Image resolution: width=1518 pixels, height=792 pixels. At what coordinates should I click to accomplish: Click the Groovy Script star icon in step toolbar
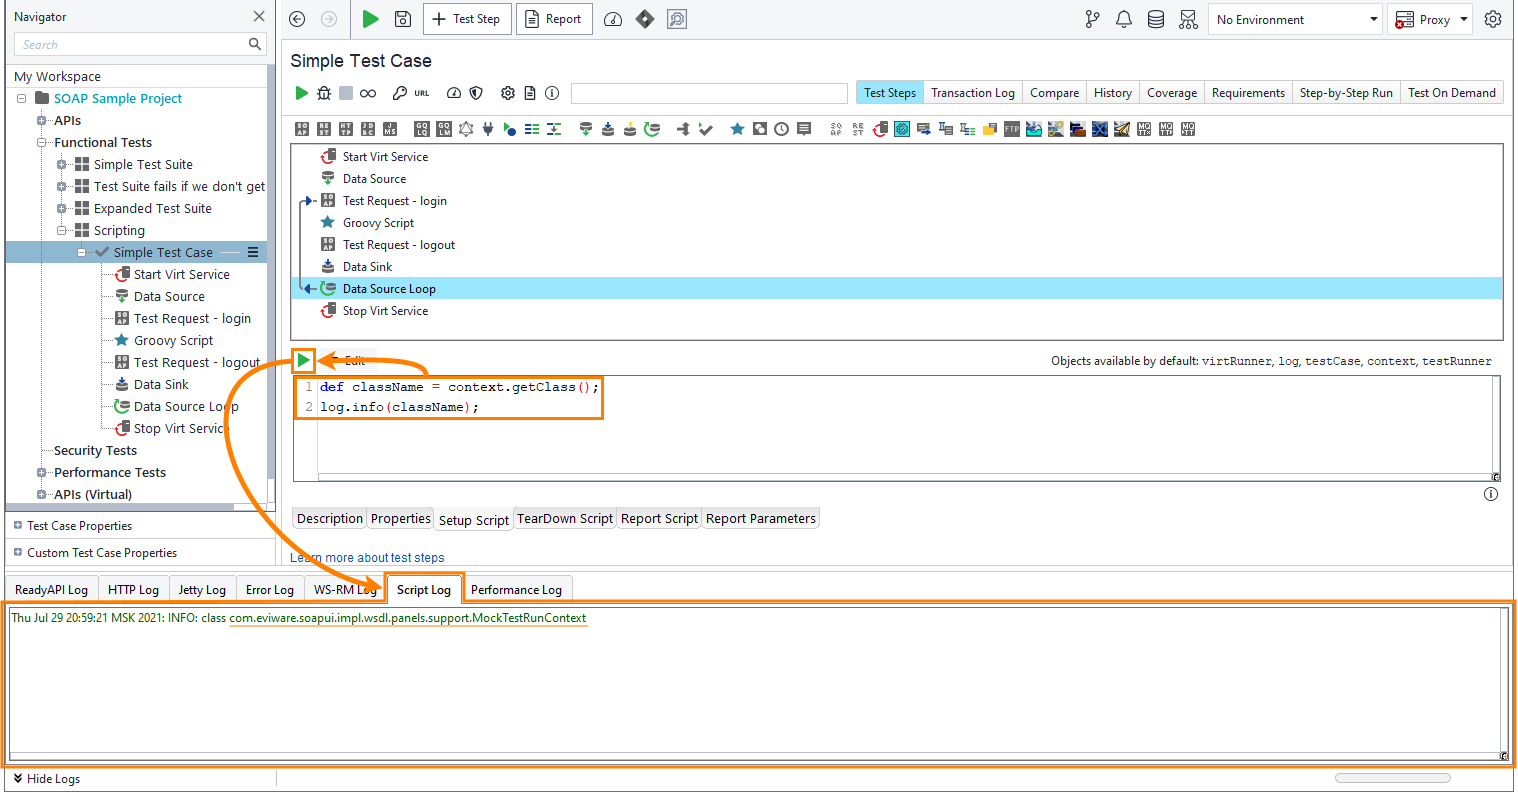point(737,129)
